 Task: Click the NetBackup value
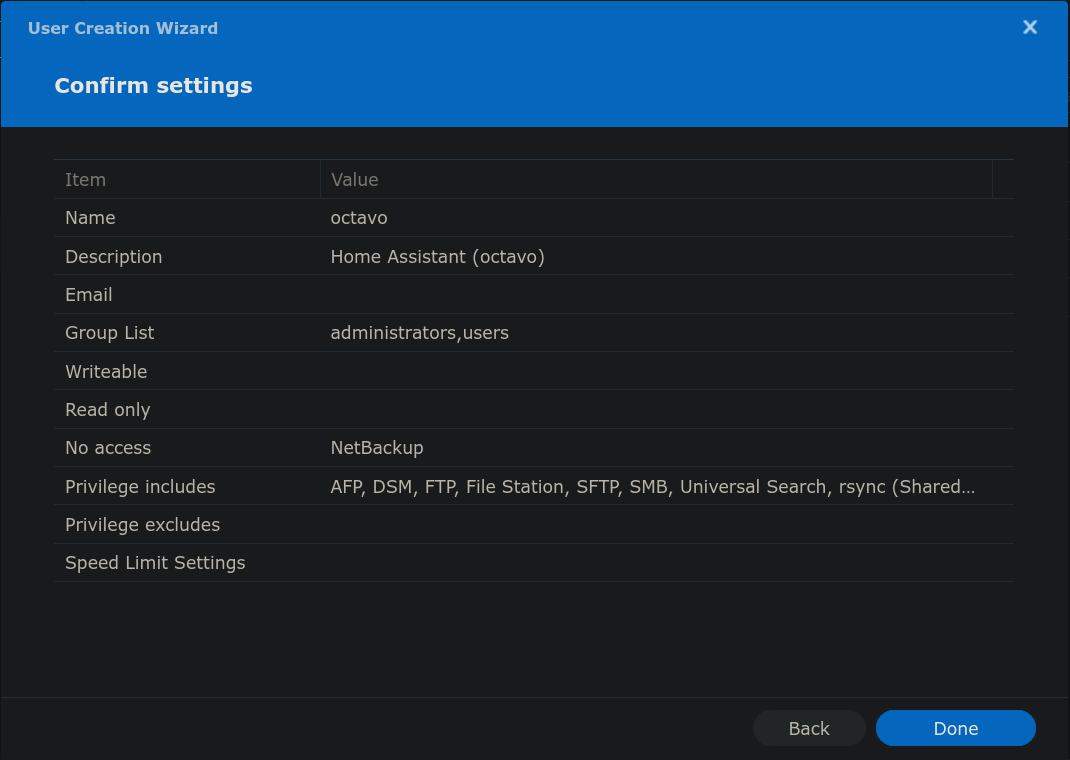(x=377, y=448)
